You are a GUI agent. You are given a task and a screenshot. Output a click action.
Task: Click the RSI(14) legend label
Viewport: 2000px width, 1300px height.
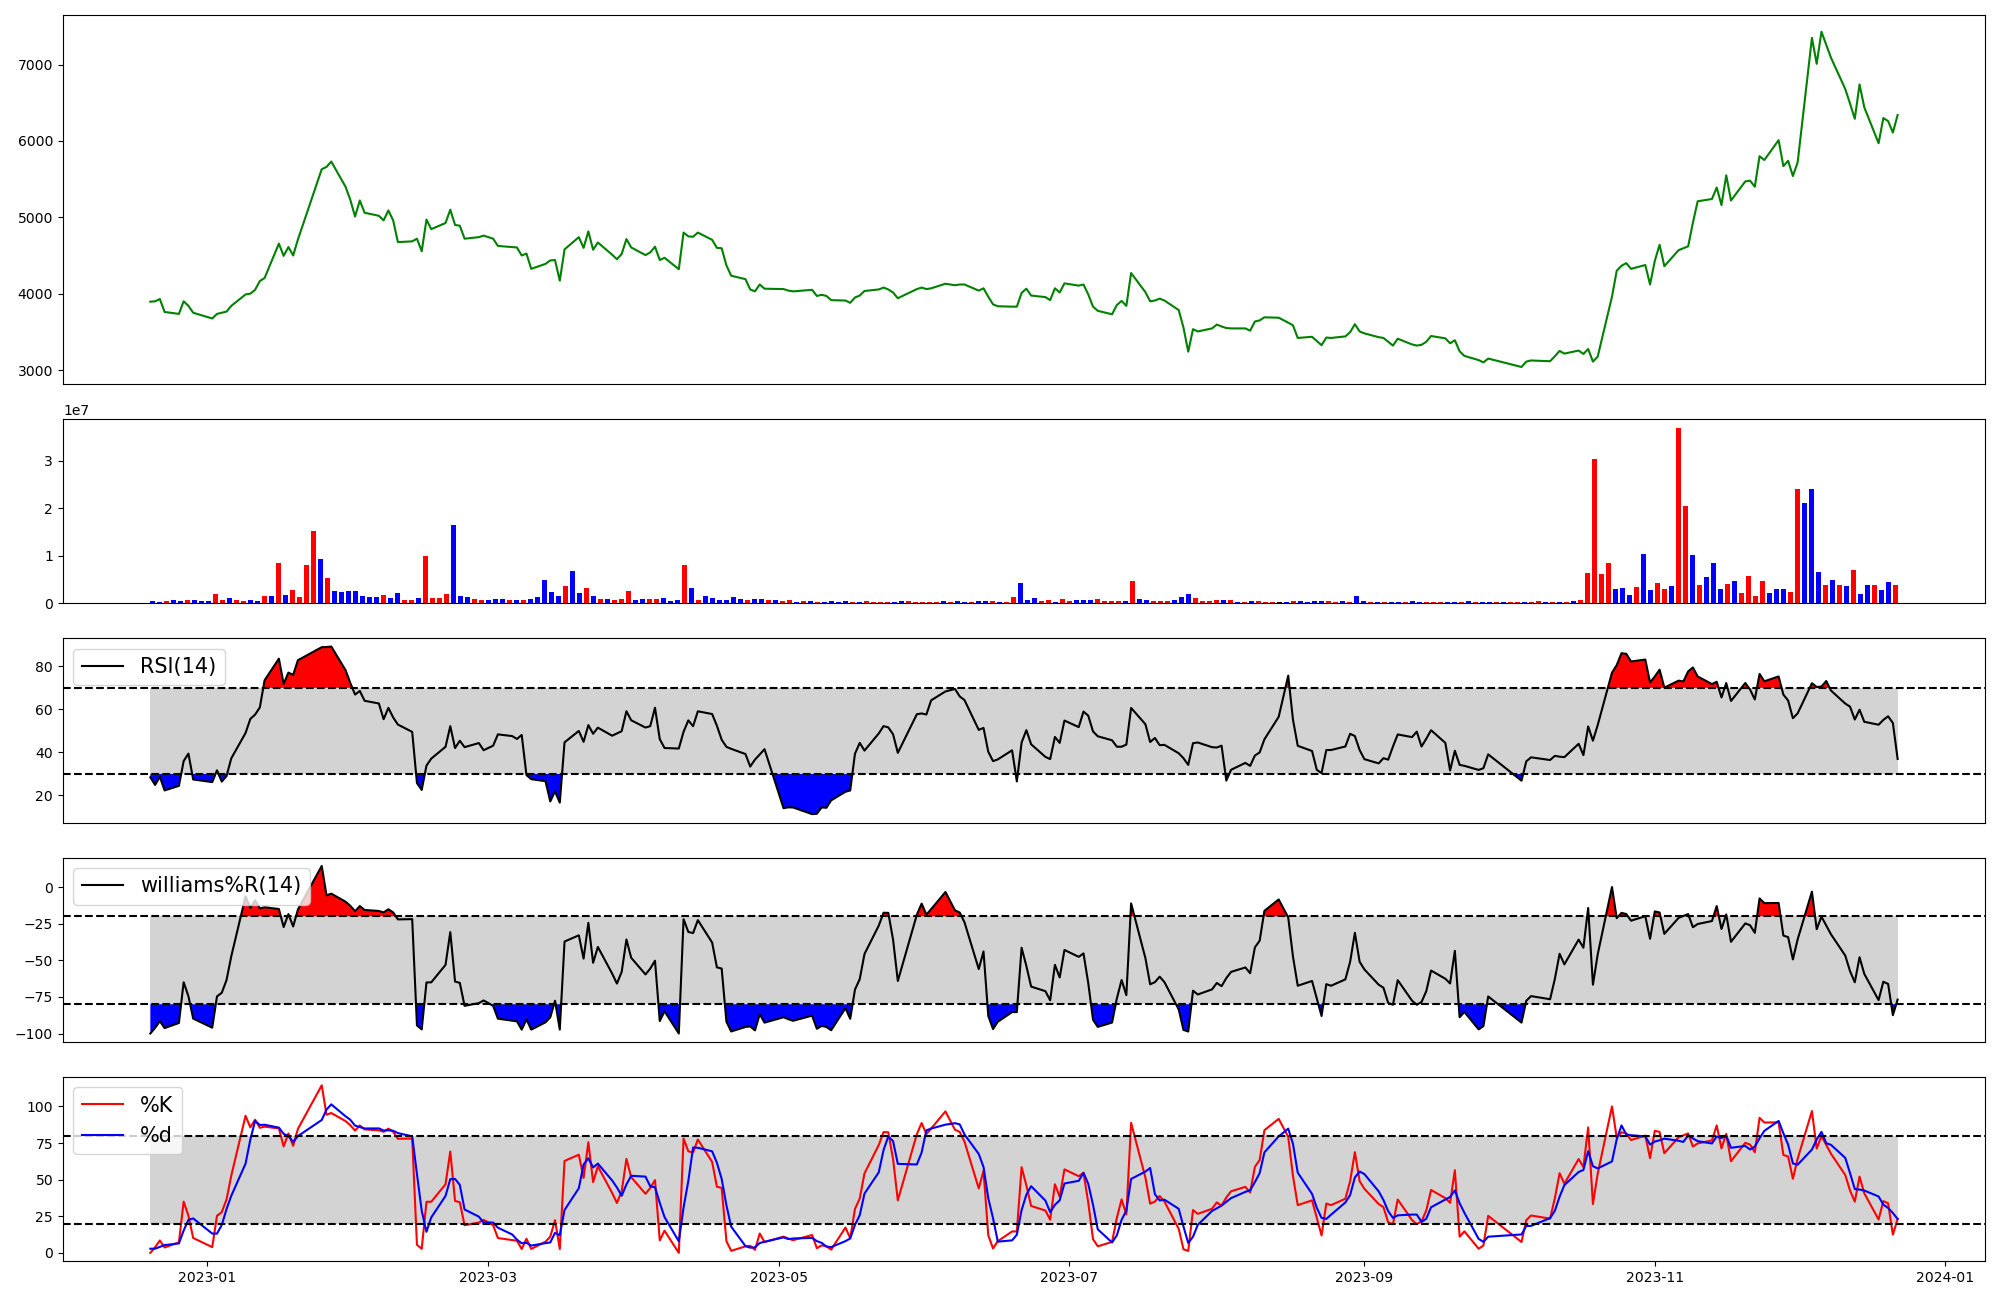(177, 666)
